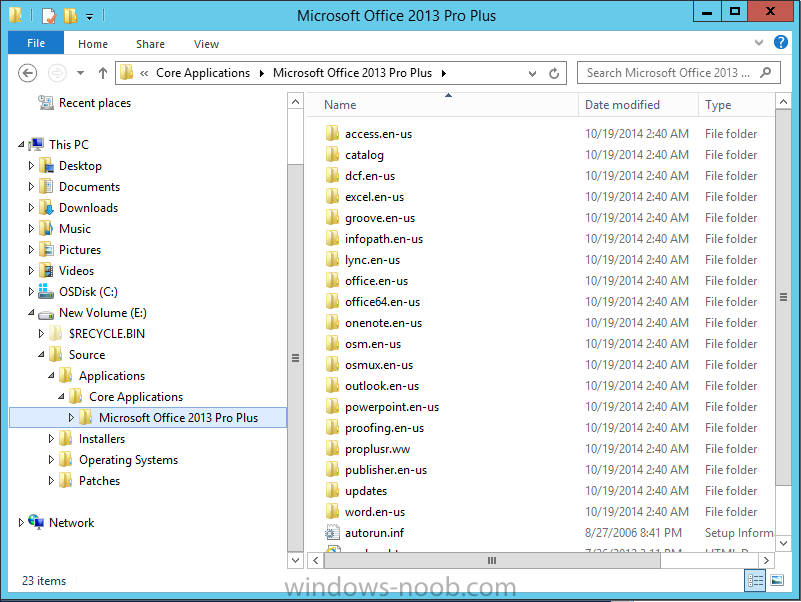
Task: Select the word.en-us folder
Action: pyautogui.click(x=374, y=512)
